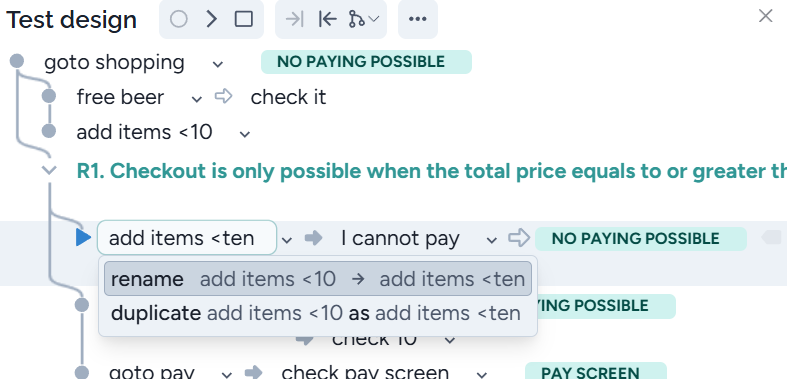
Task: Open the three-dots more options menu
Action: 418,19
